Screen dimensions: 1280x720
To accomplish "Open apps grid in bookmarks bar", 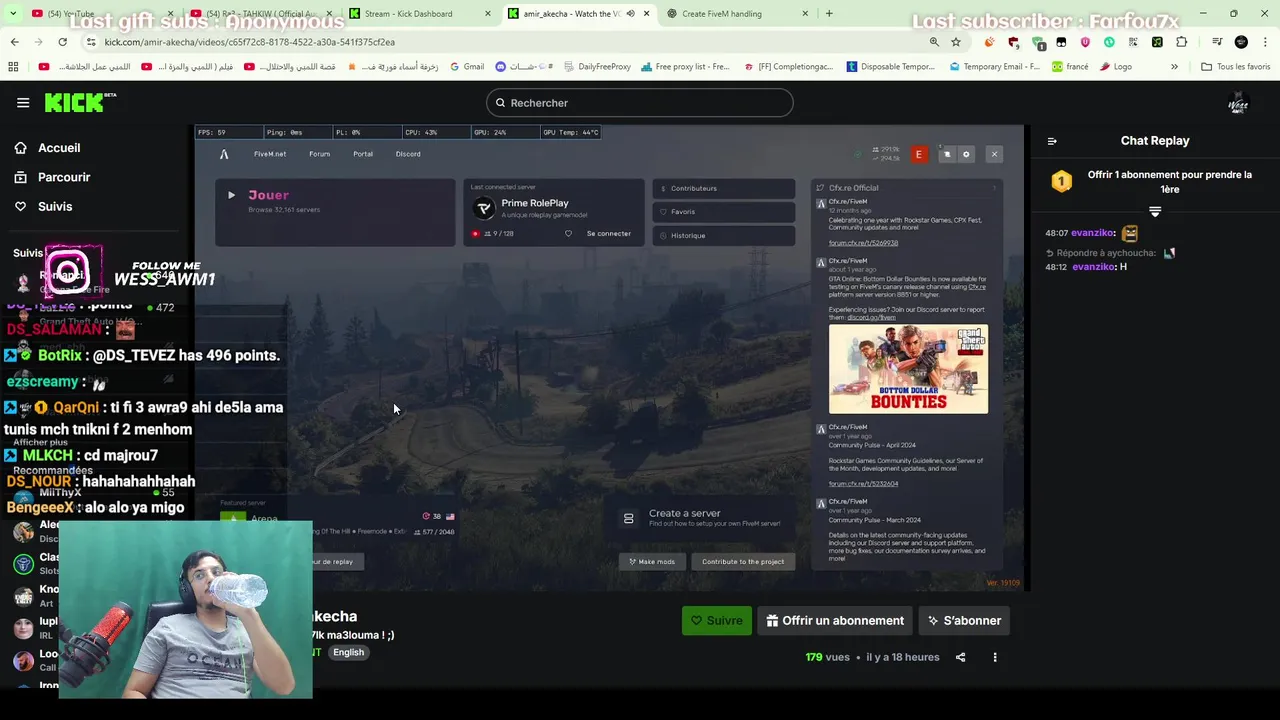I will pos(13,67).
